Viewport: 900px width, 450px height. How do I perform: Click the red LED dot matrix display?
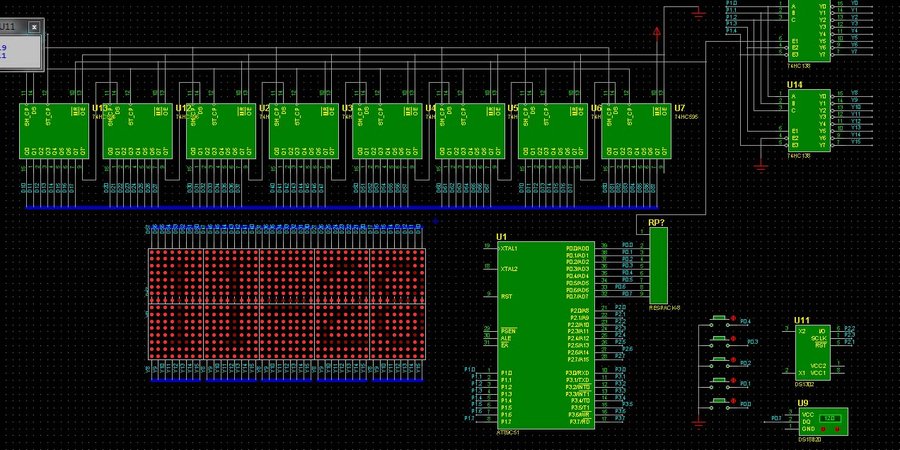[288, 304]
